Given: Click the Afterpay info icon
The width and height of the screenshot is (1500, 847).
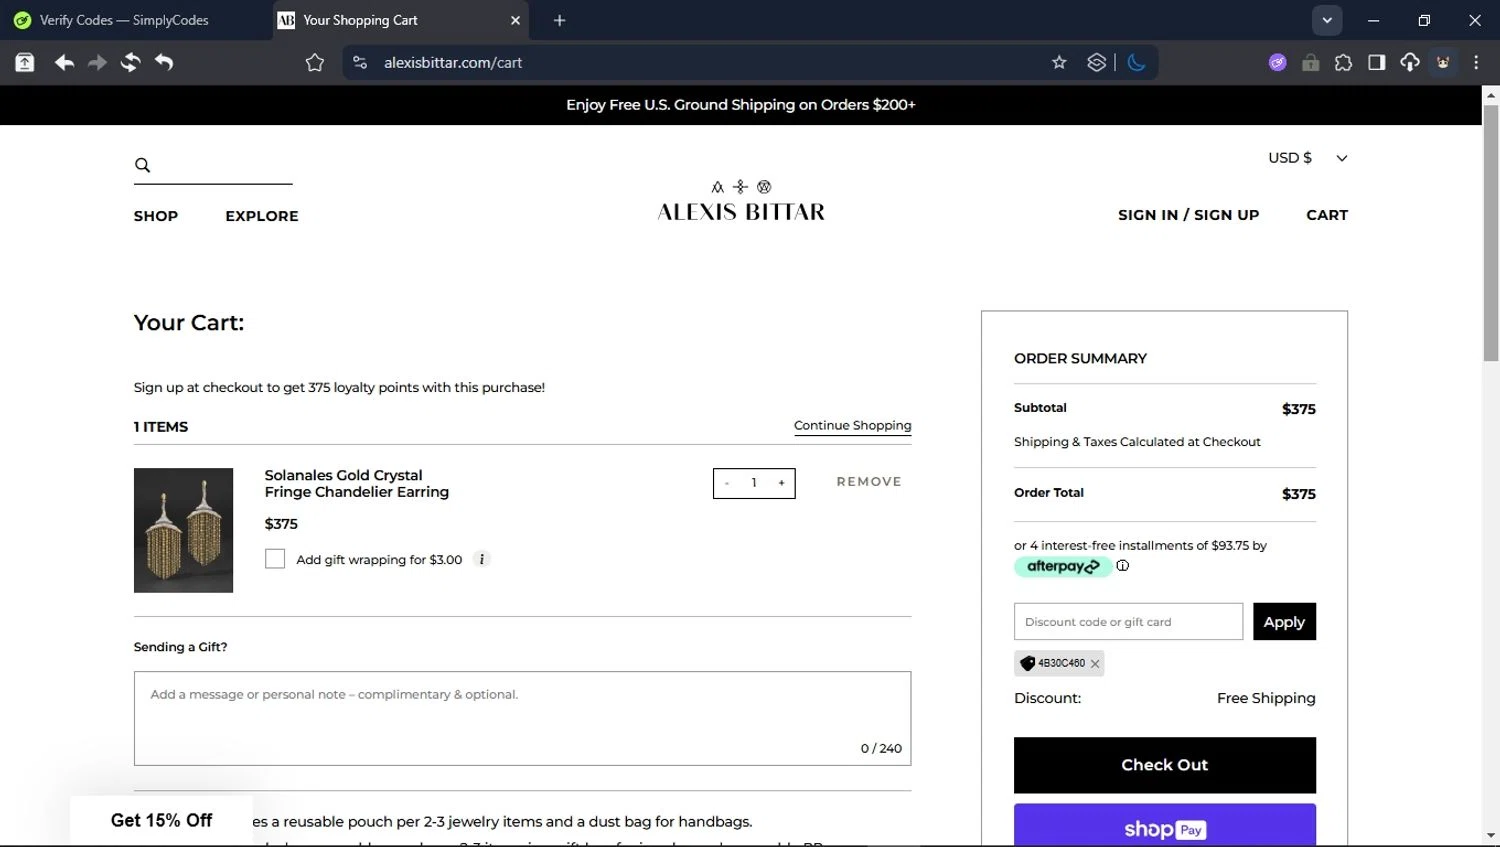Looking at the screenshot, I should (x=1122, y=566).
